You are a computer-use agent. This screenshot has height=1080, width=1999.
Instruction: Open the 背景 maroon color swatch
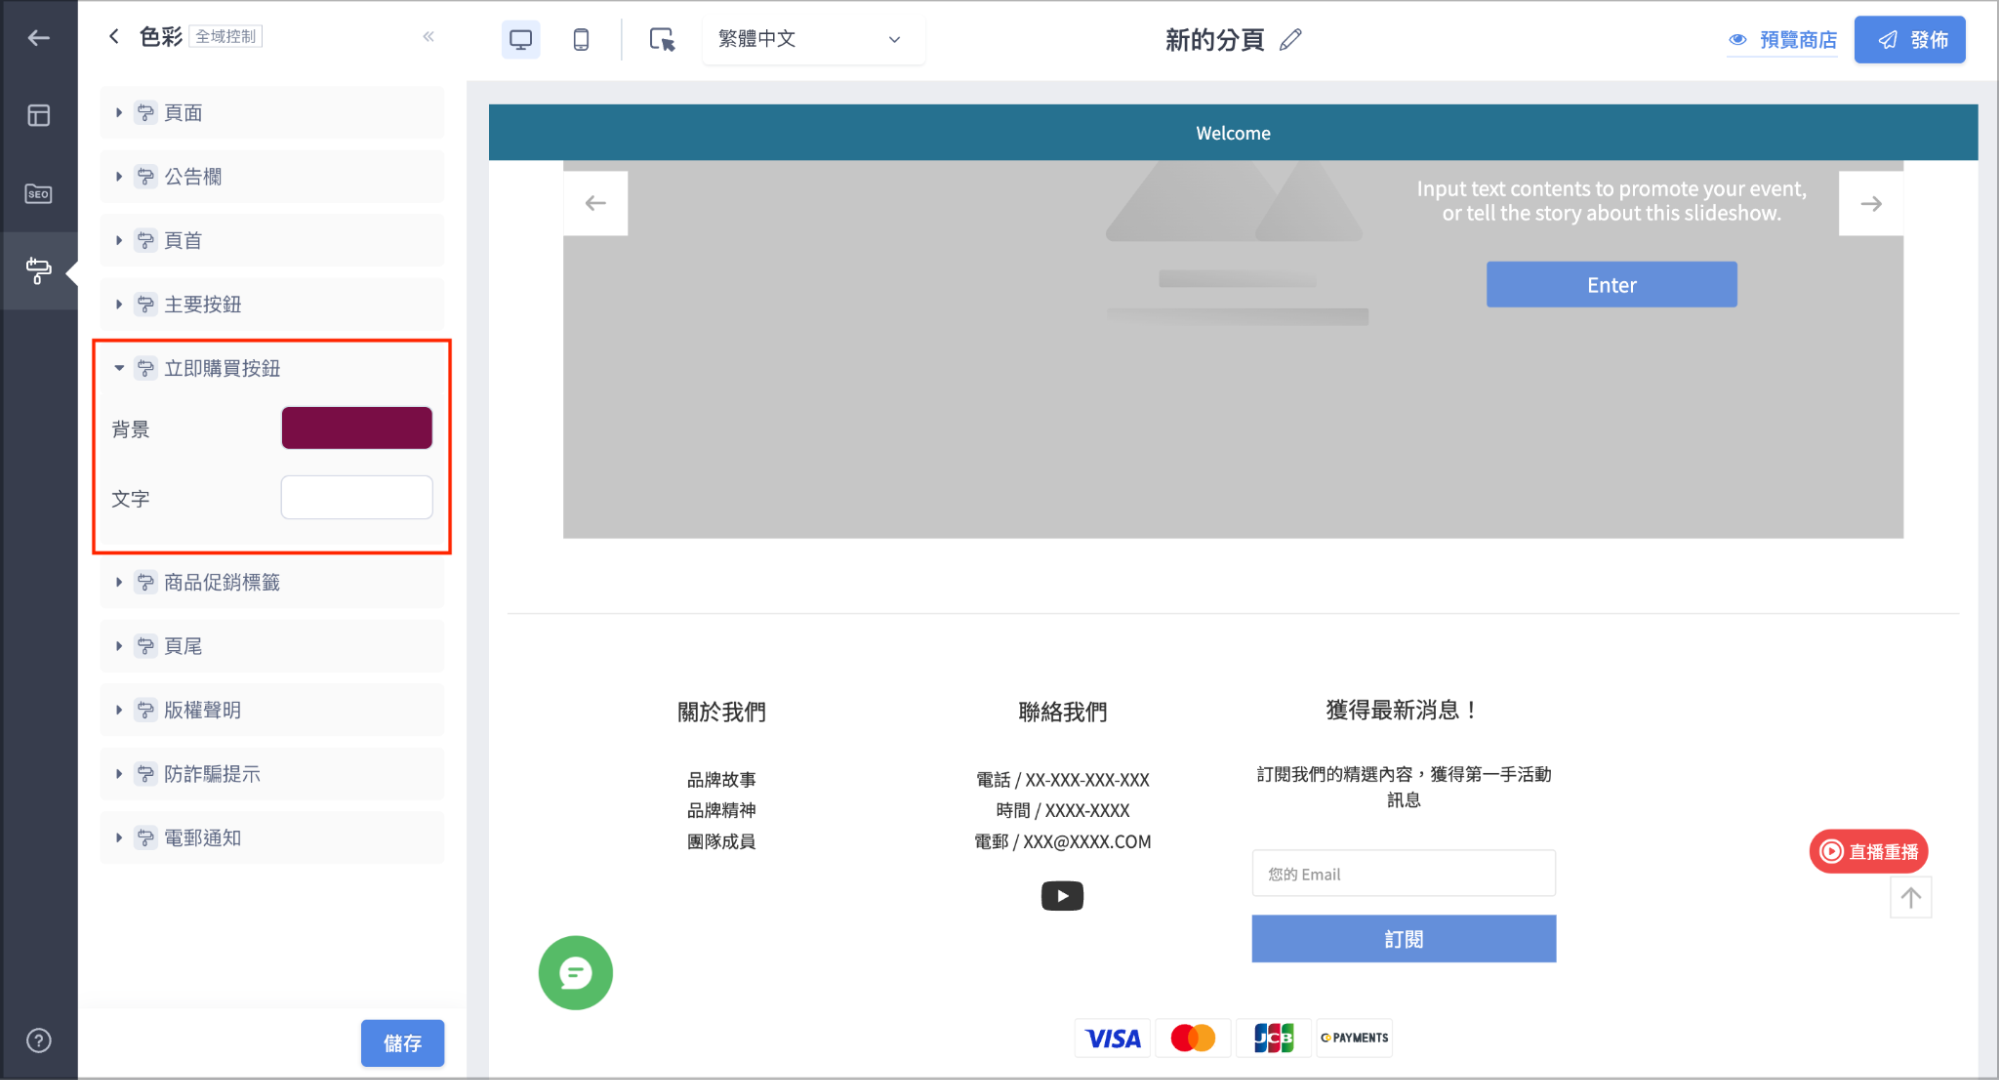[x=357, y=428]
